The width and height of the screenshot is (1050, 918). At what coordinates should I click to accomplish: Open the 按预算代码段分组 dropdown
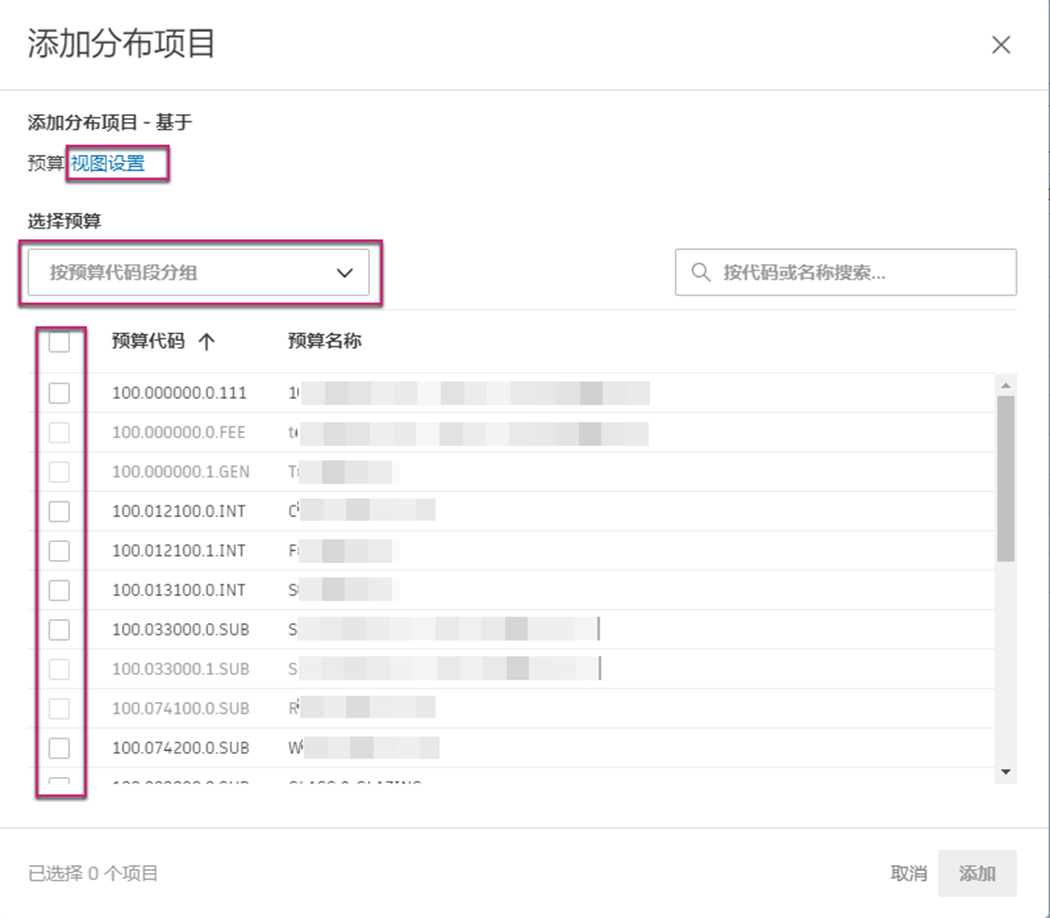(x=198, y=272)
